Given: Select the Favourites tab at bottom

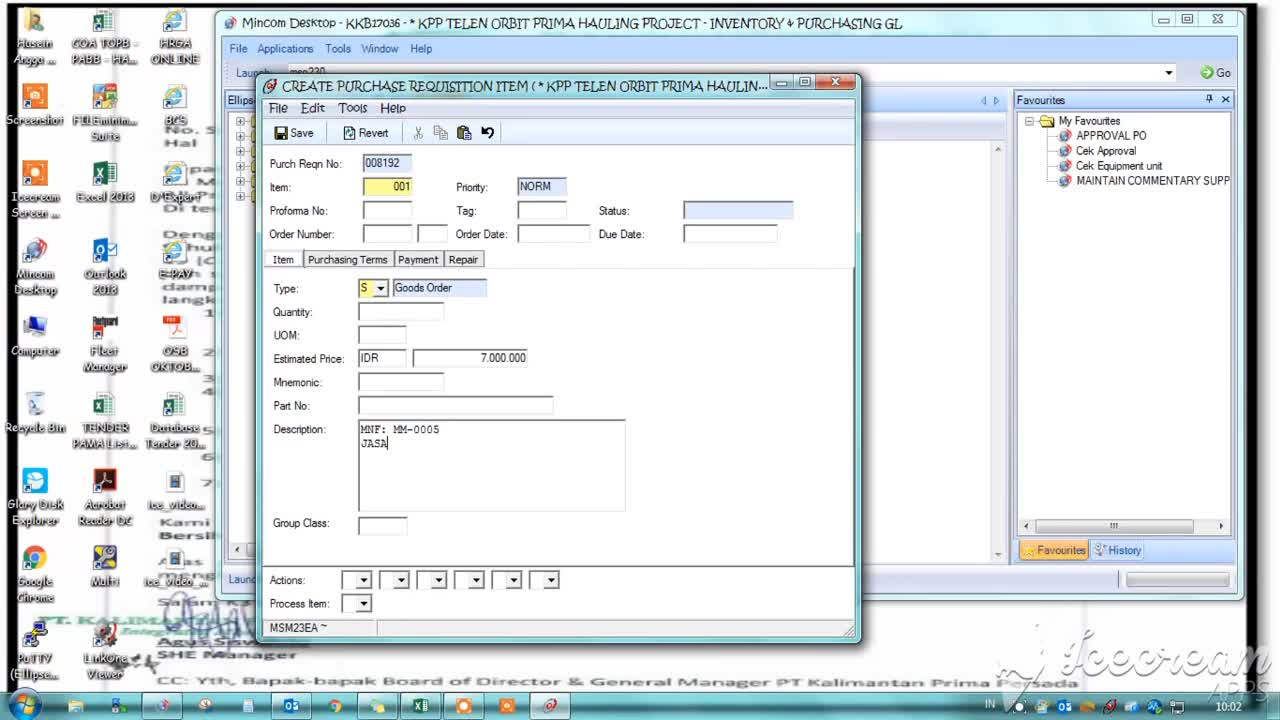Looking at the screenshot, I should coord(1054,550).
